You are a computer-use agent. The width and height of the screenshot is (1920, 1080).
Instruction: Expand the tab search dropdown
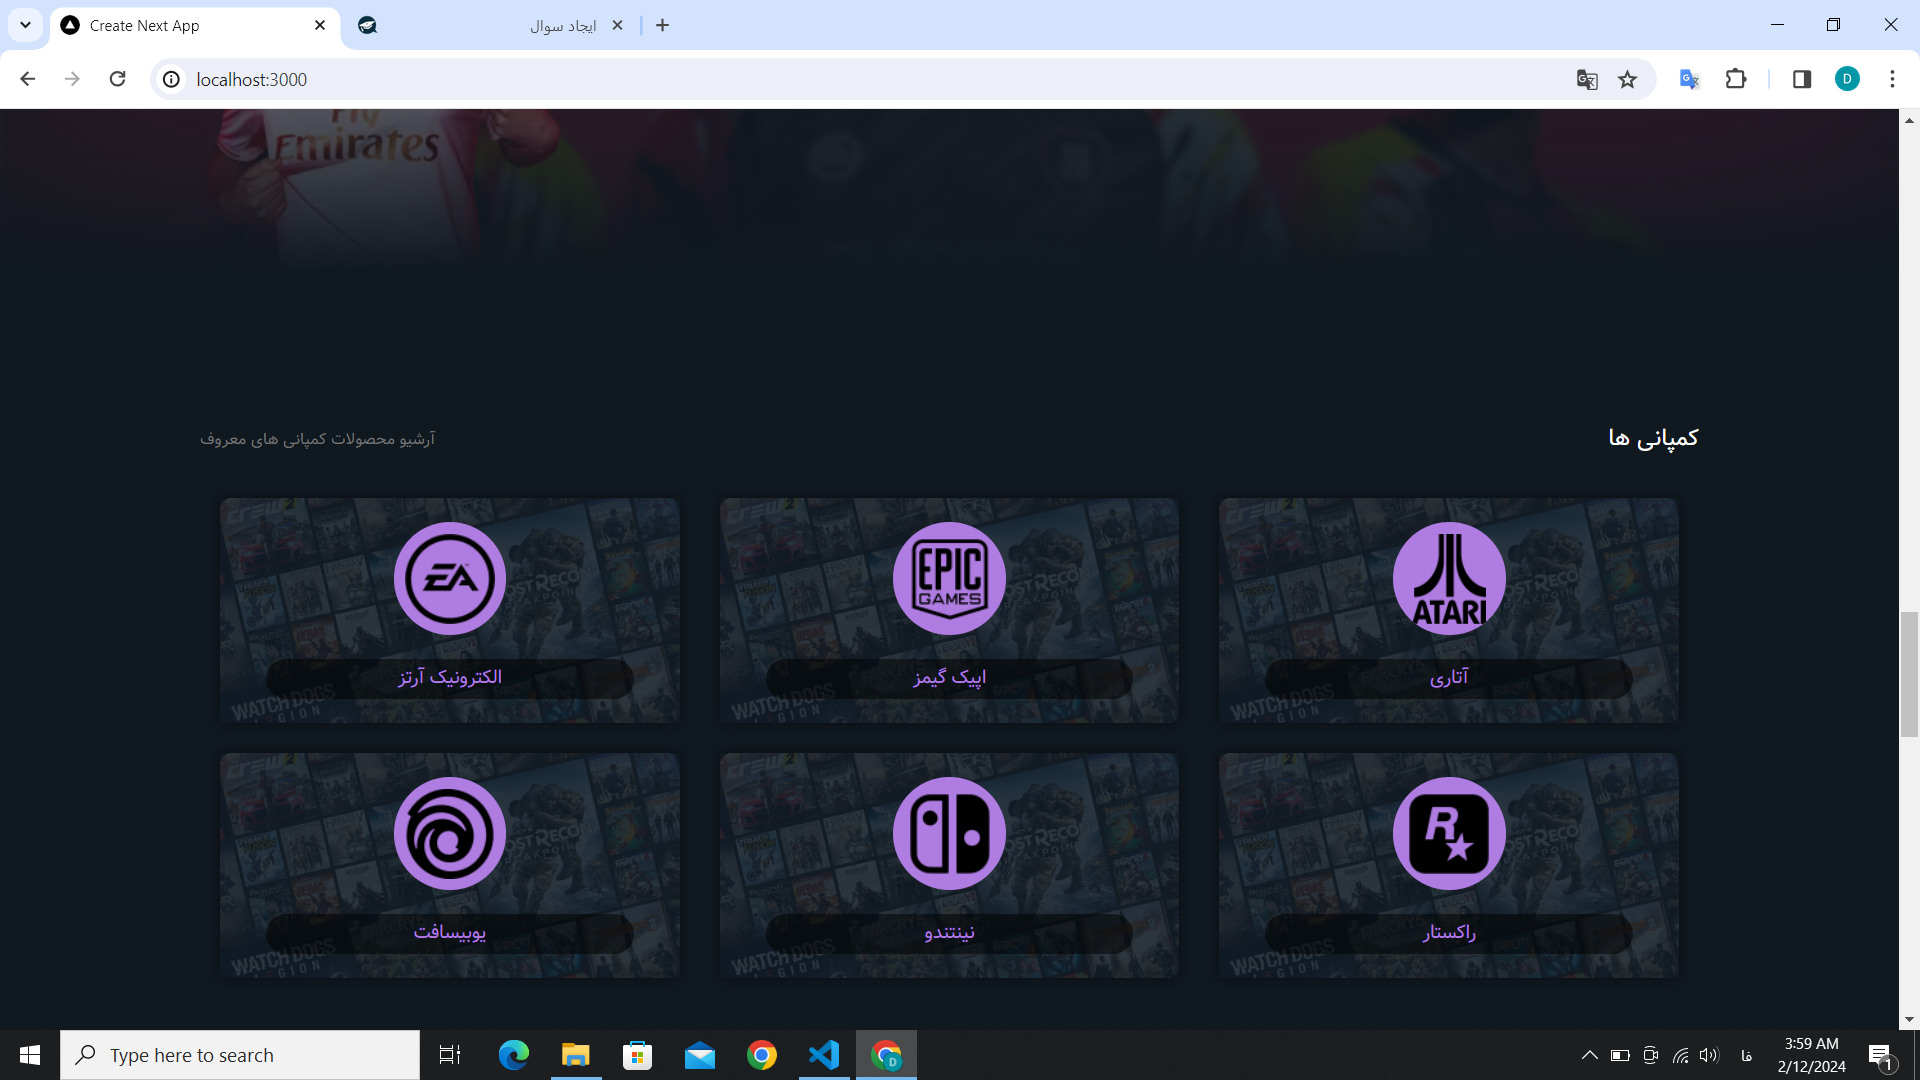coord(25,25)
